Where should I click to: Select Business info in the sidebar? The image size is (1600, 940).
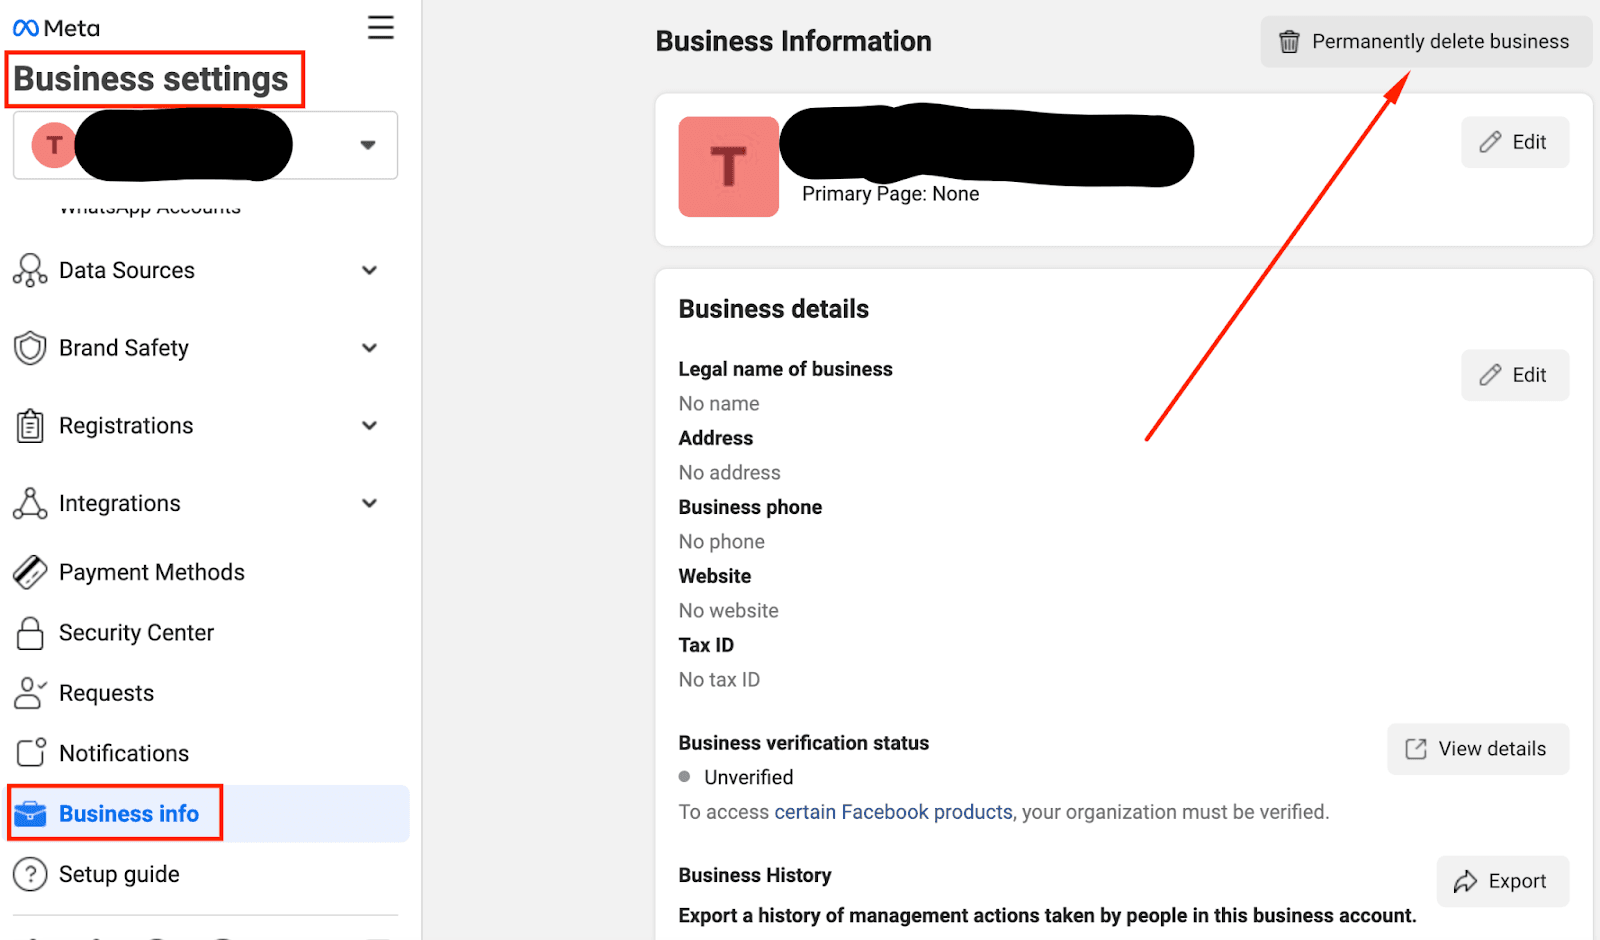[128, 814]
